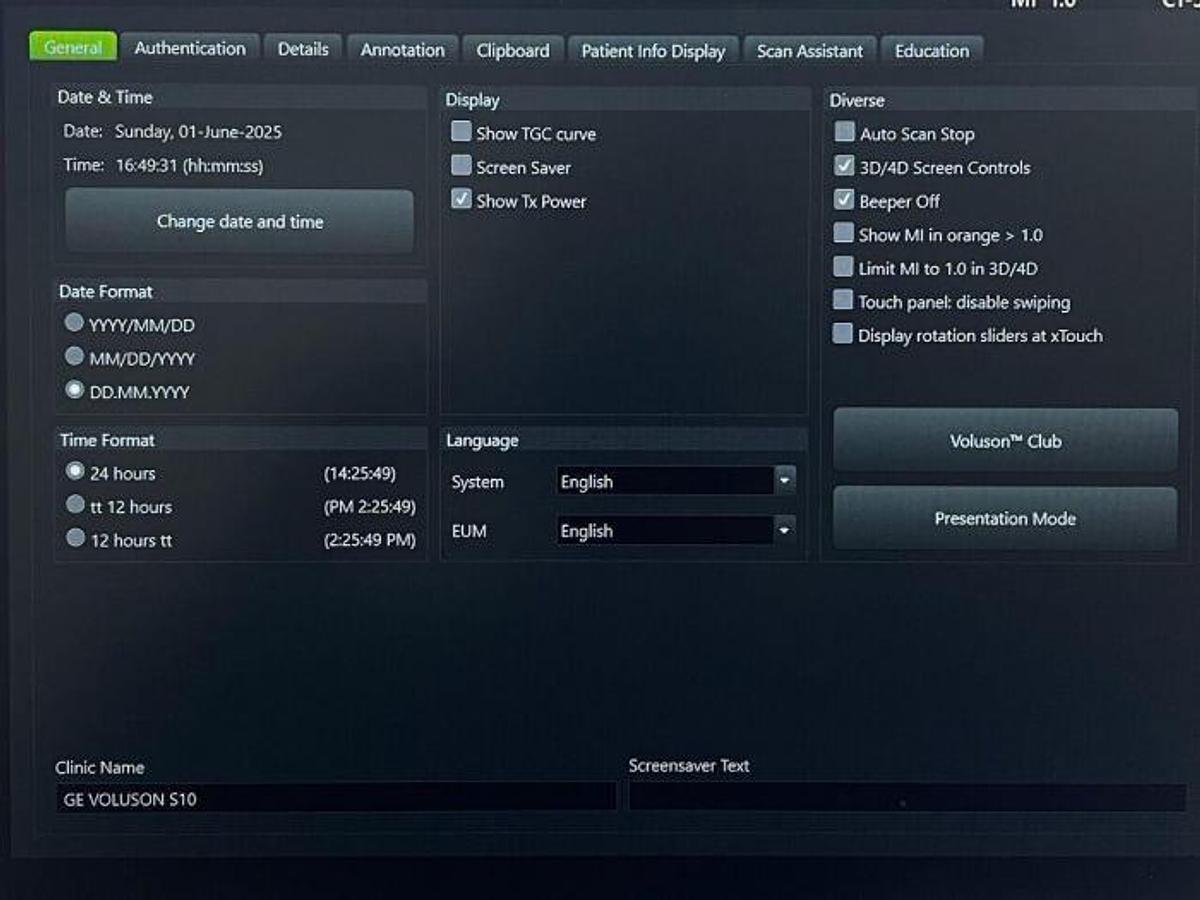Switch to the Annotation tab
Screen dimensions: 1200x900
[403, 50]
